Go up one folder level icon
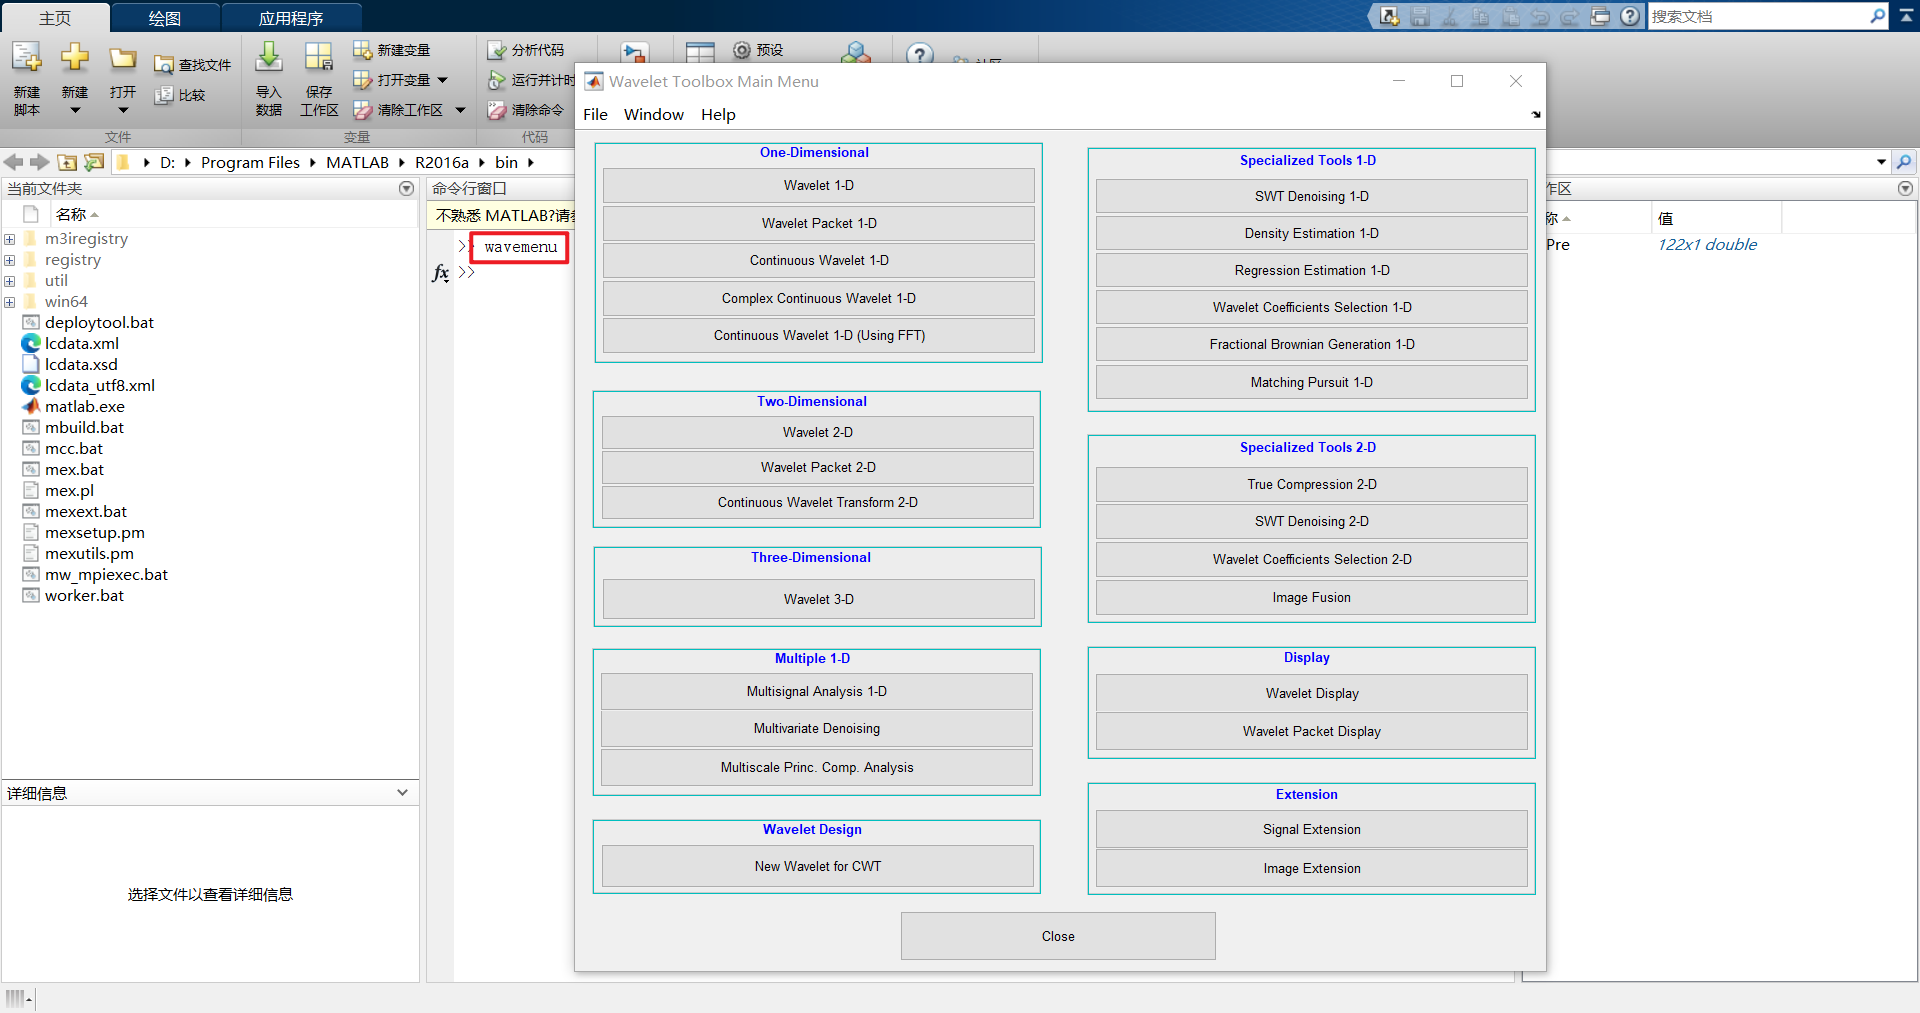This screenshot has height=1013, width=1920. [67, 162]
